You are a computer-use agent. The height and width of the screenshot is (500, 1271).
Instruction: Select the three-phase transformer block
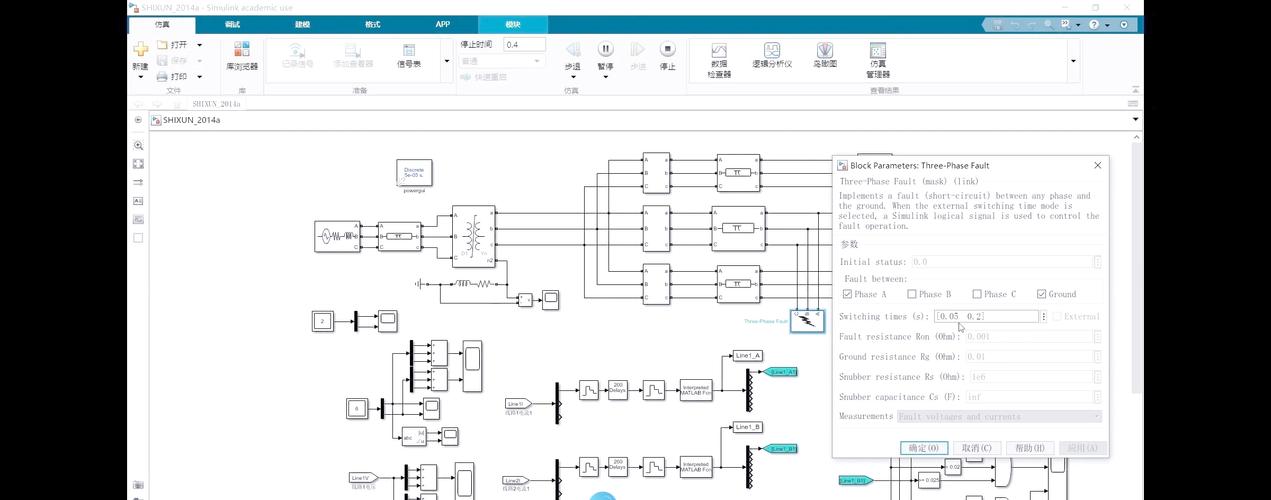473,235
